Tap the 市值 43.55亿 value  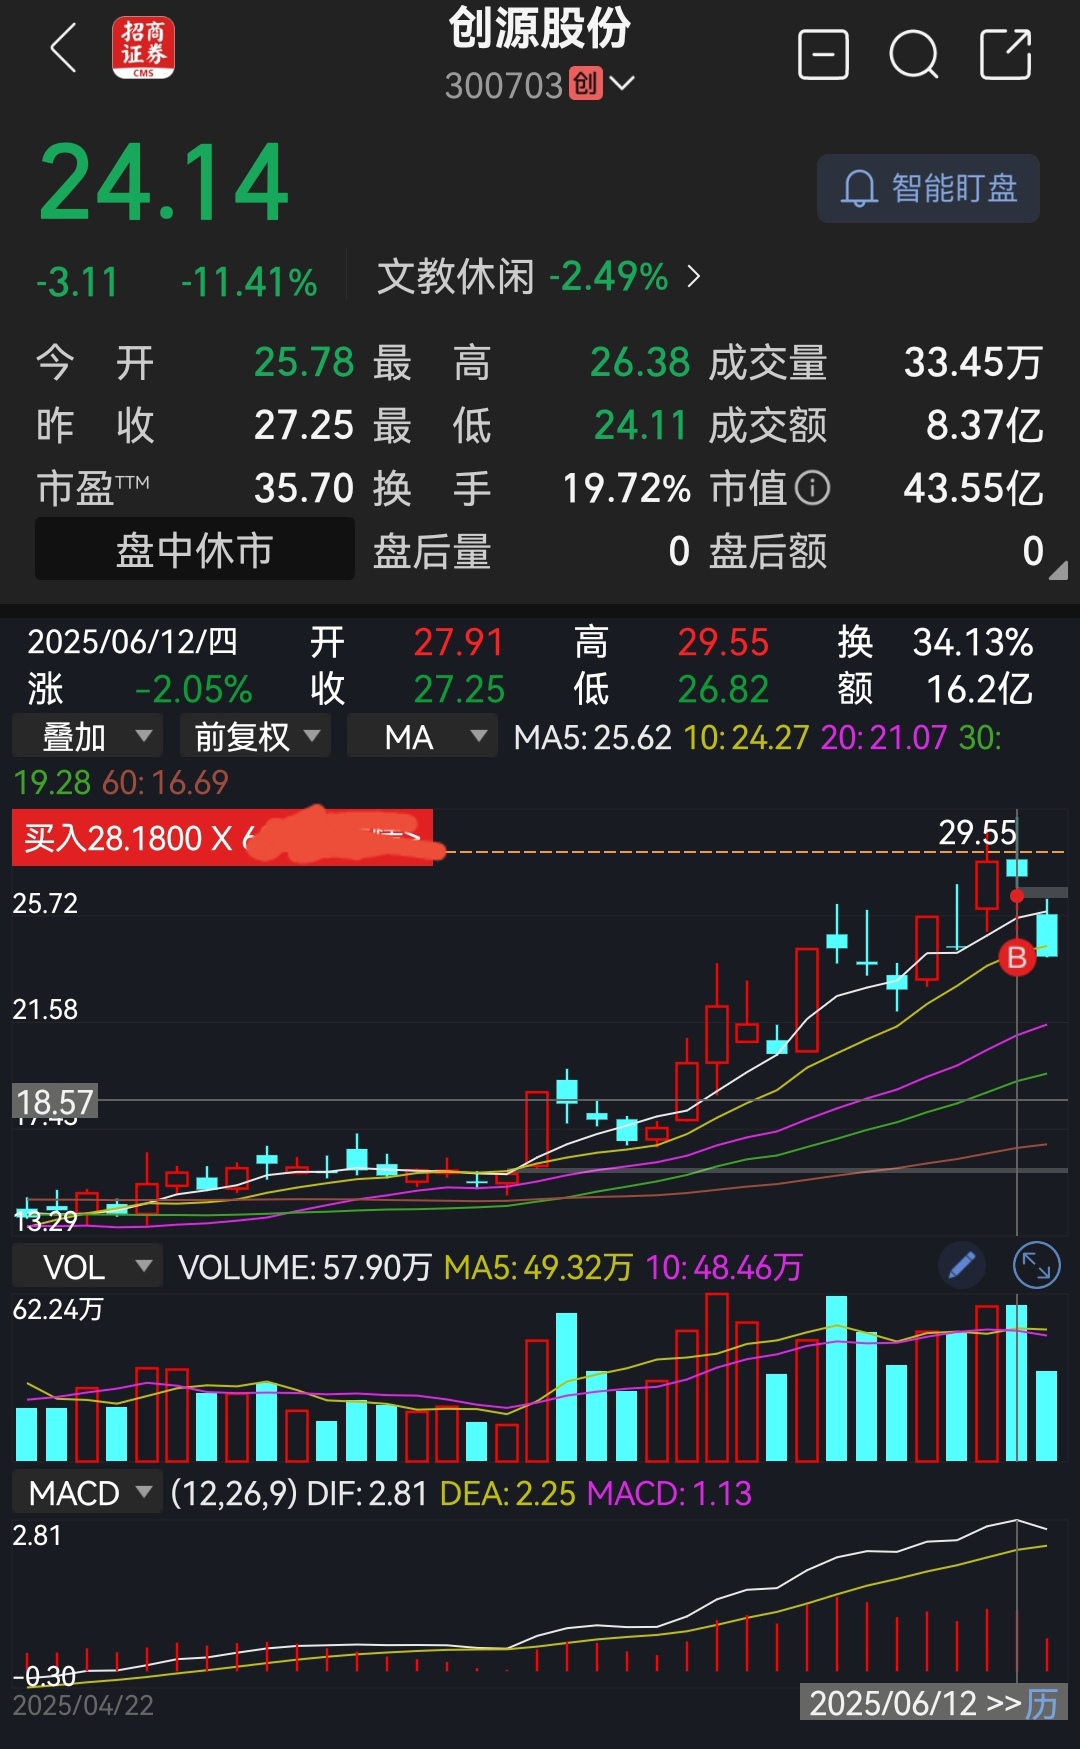tap(973, 488)
